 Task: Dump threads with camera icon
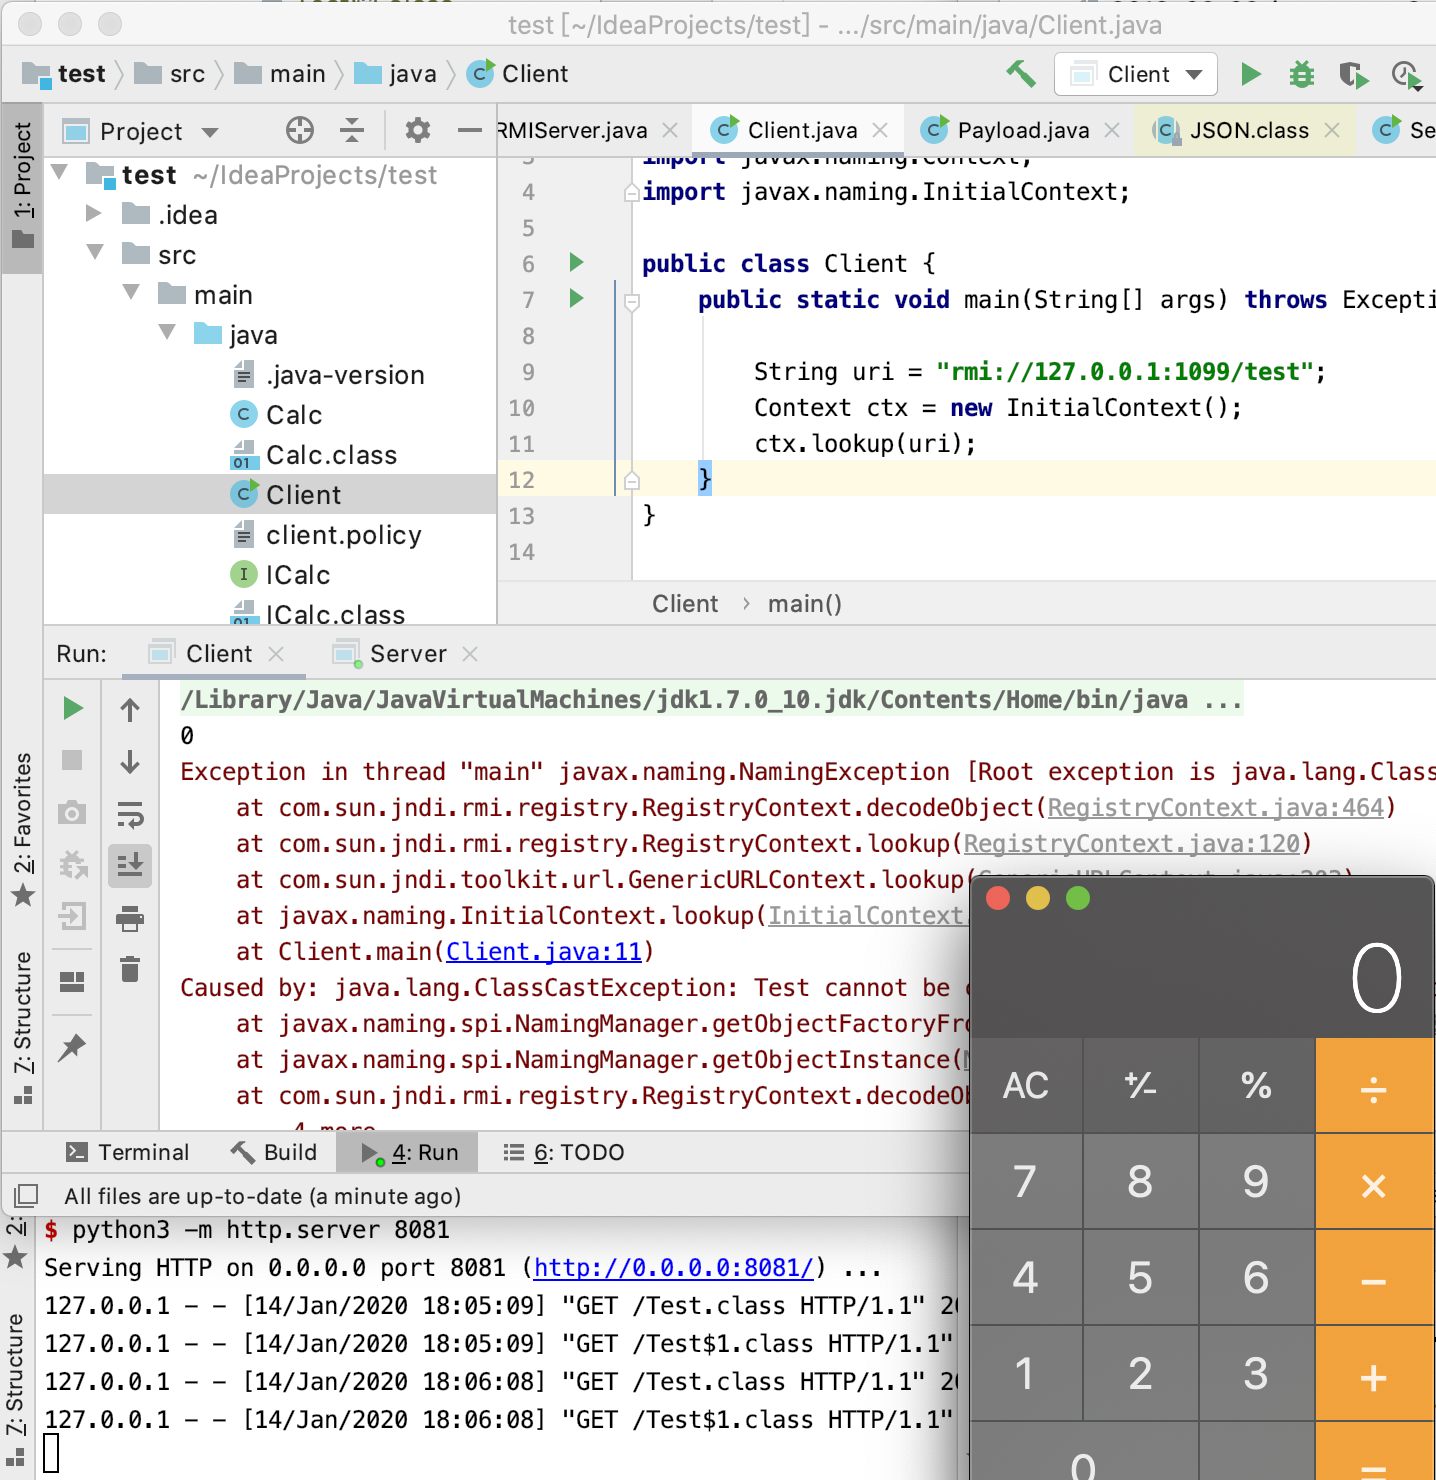pos(72,812)
